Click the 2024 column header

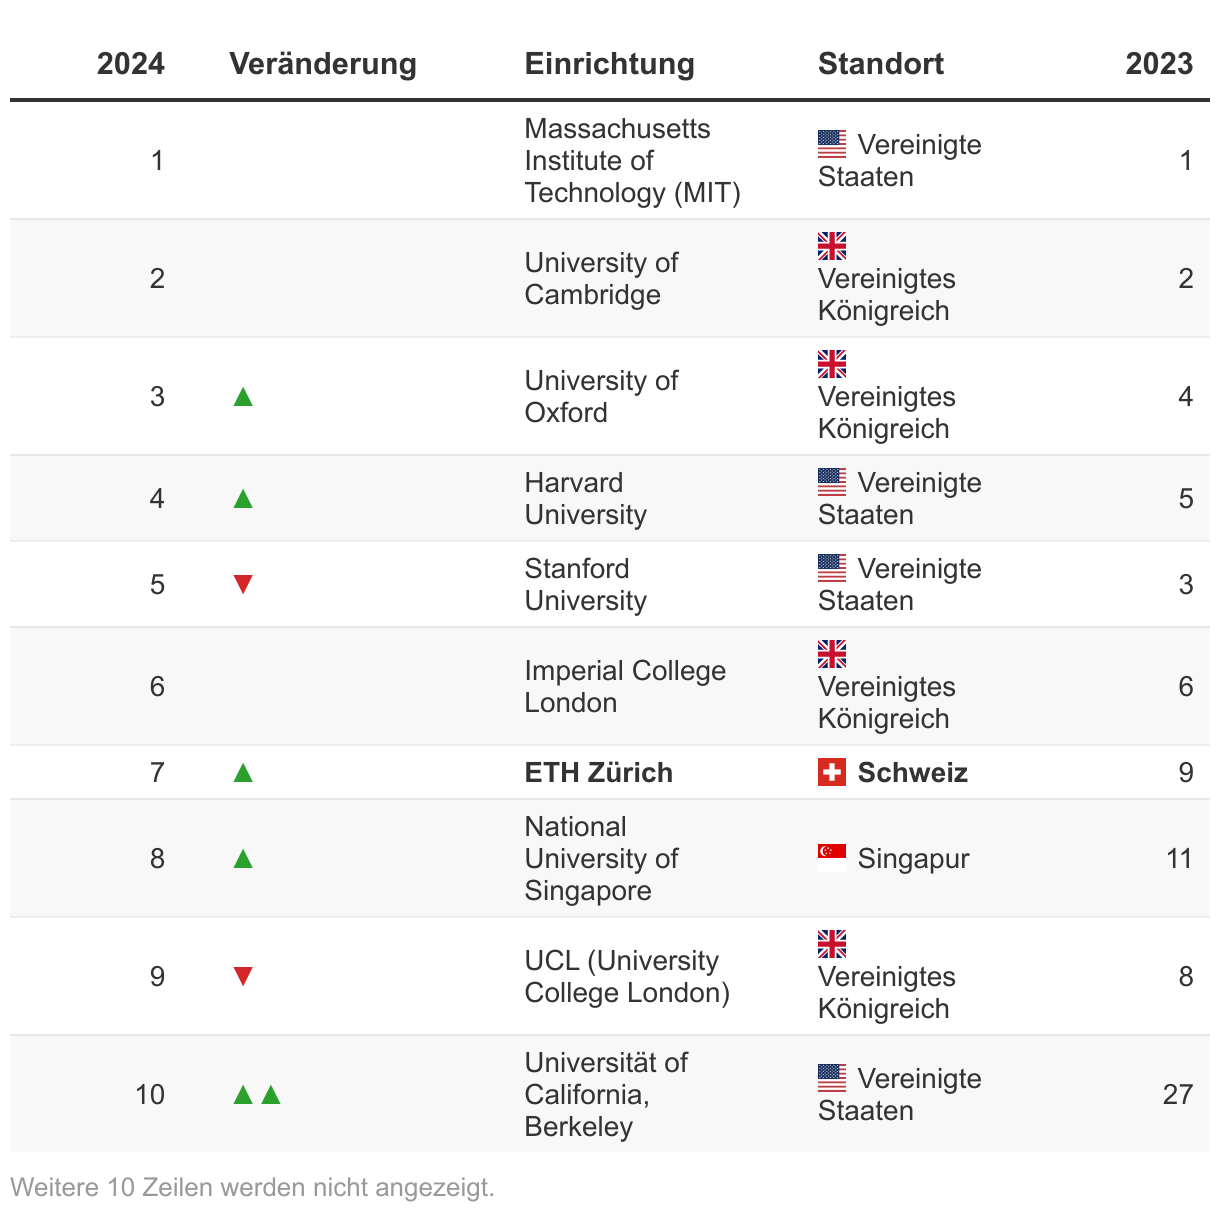(131, 64)
